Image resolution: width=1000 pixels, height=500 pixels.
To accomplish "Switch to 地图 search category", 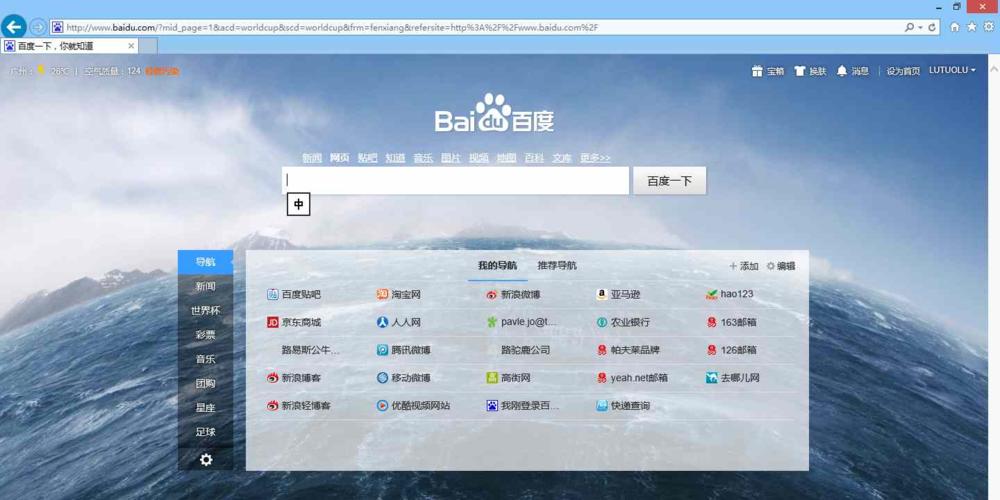I will pos(506,158).
